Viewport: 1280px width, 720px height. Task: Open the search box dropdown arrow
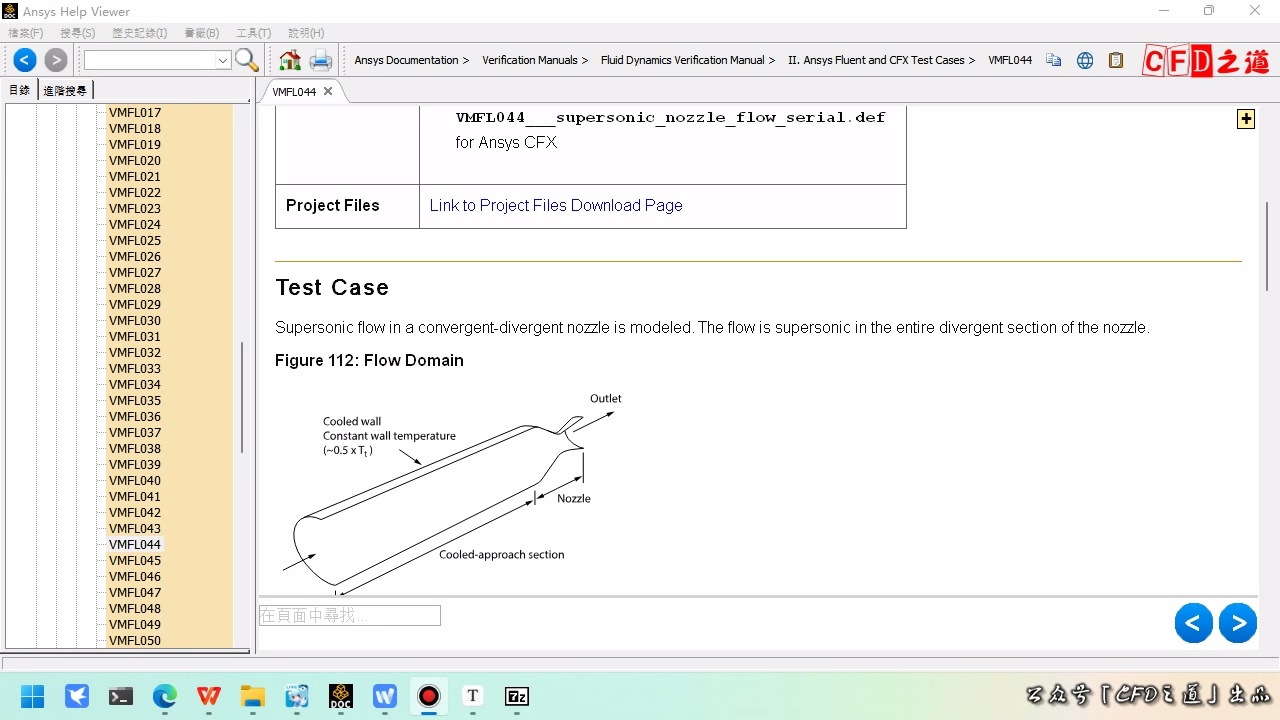(x=223, y=60)
